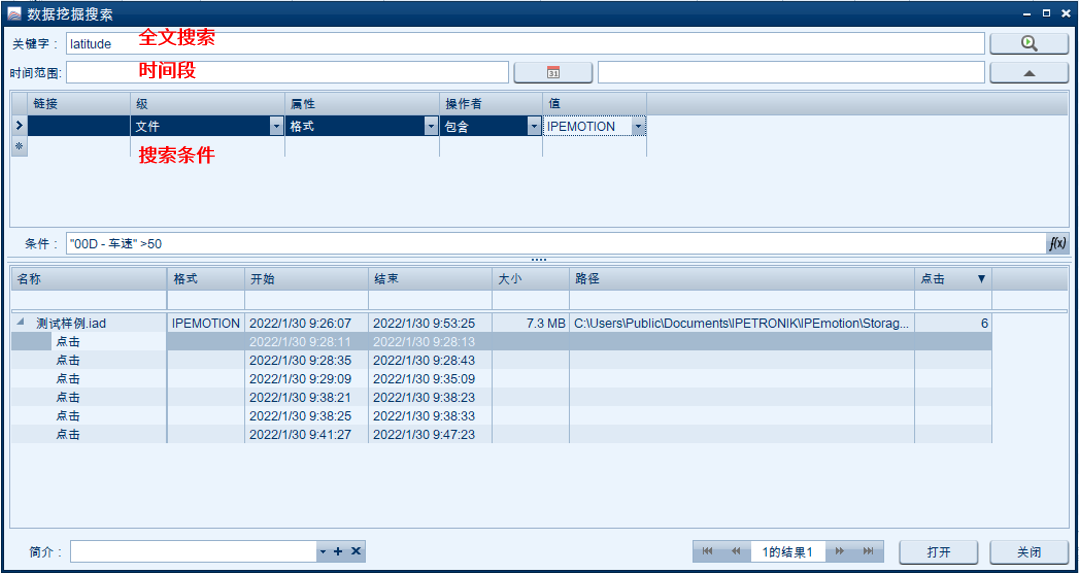Viewport: 1081px width, 577px height.
Task: Collapse search conditions with the up-arrow button
Action: [x=1029, y=72]
